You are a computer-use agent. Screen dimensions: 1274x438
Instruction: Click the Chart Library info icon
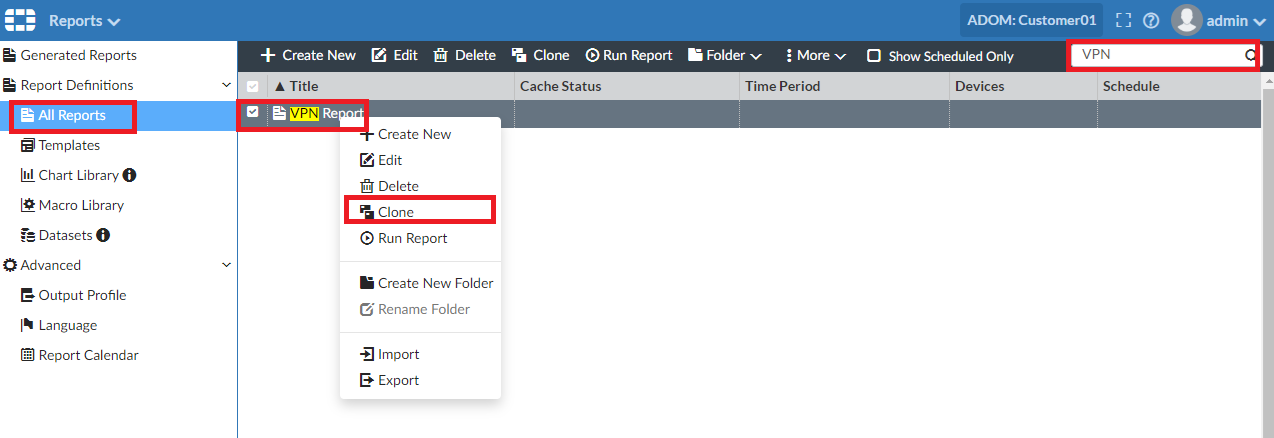click(129, 175)
